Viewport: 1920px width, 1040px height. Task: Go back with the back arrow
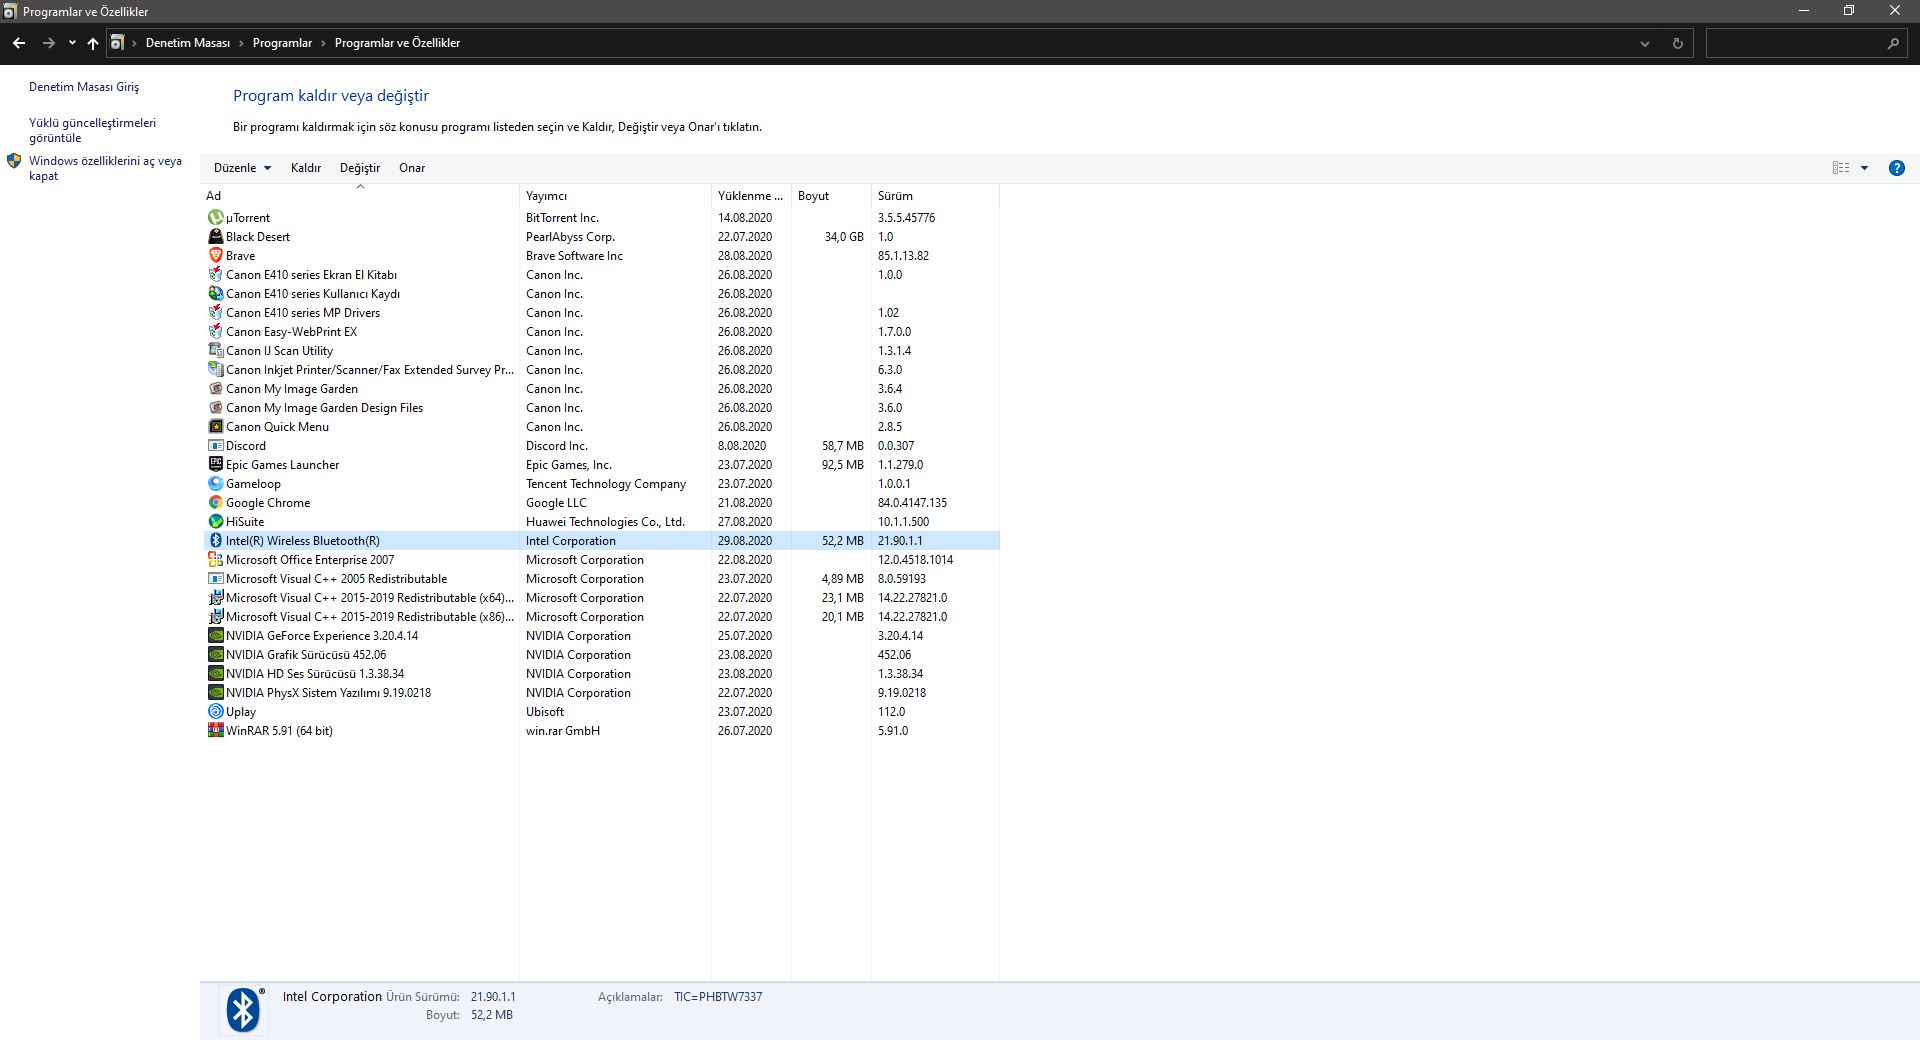18,43
